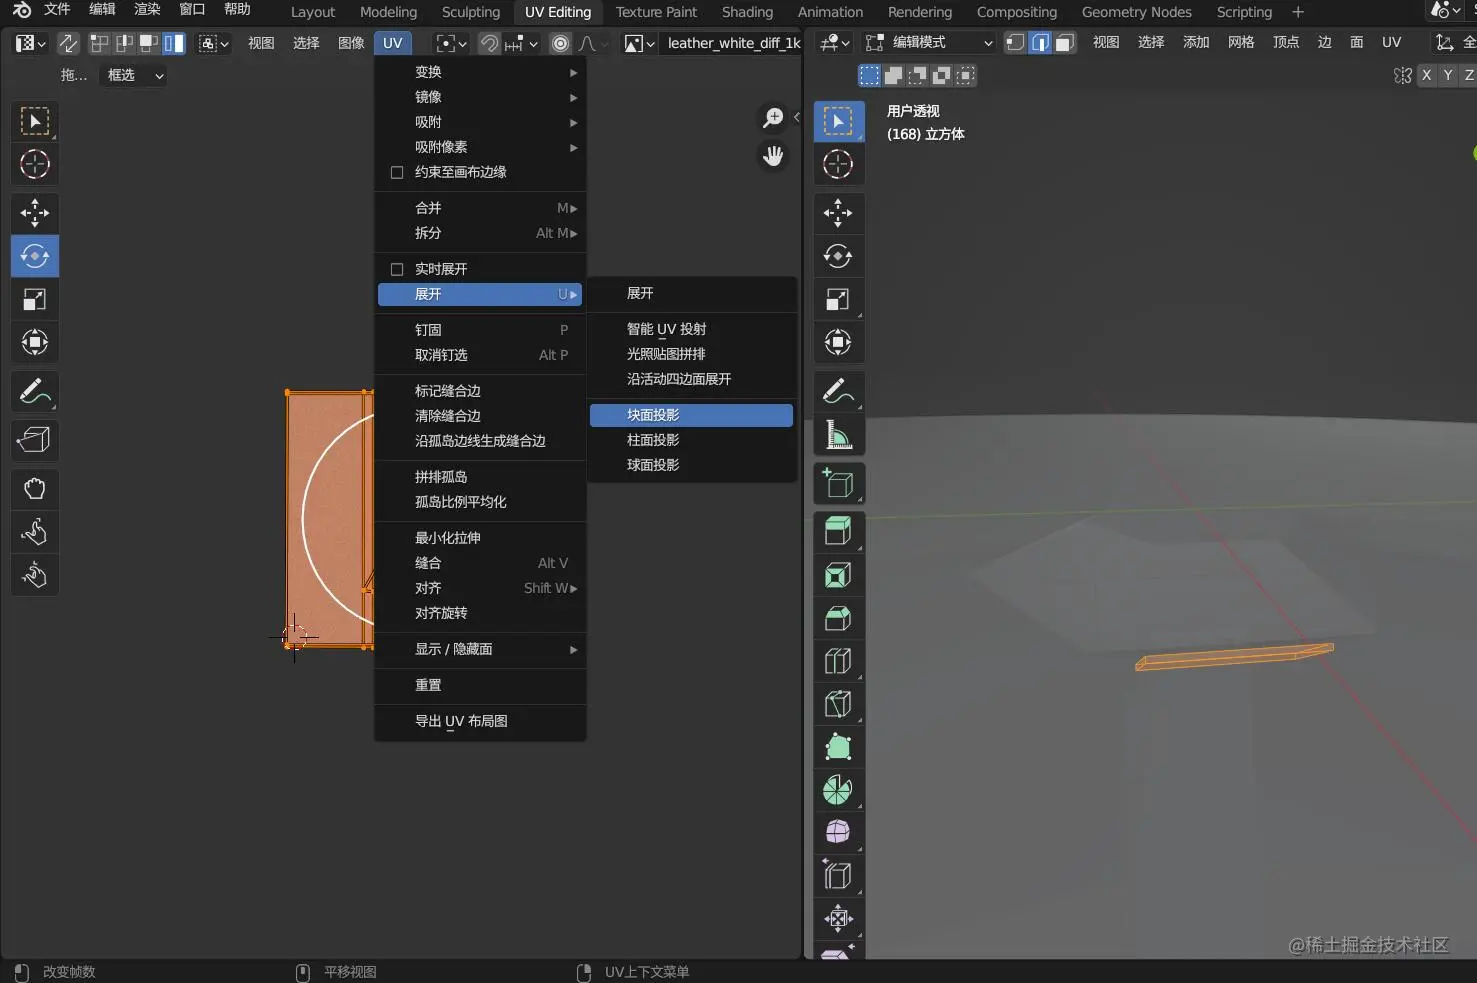The image size is (1477, 983).
Task: Pick the Shrink/Fatten tool
Action: pos(838,918)
